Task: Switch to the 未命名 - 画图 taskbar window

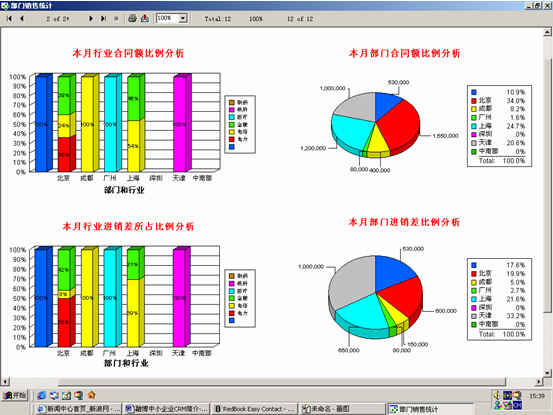Action: [x=342, y=409]
